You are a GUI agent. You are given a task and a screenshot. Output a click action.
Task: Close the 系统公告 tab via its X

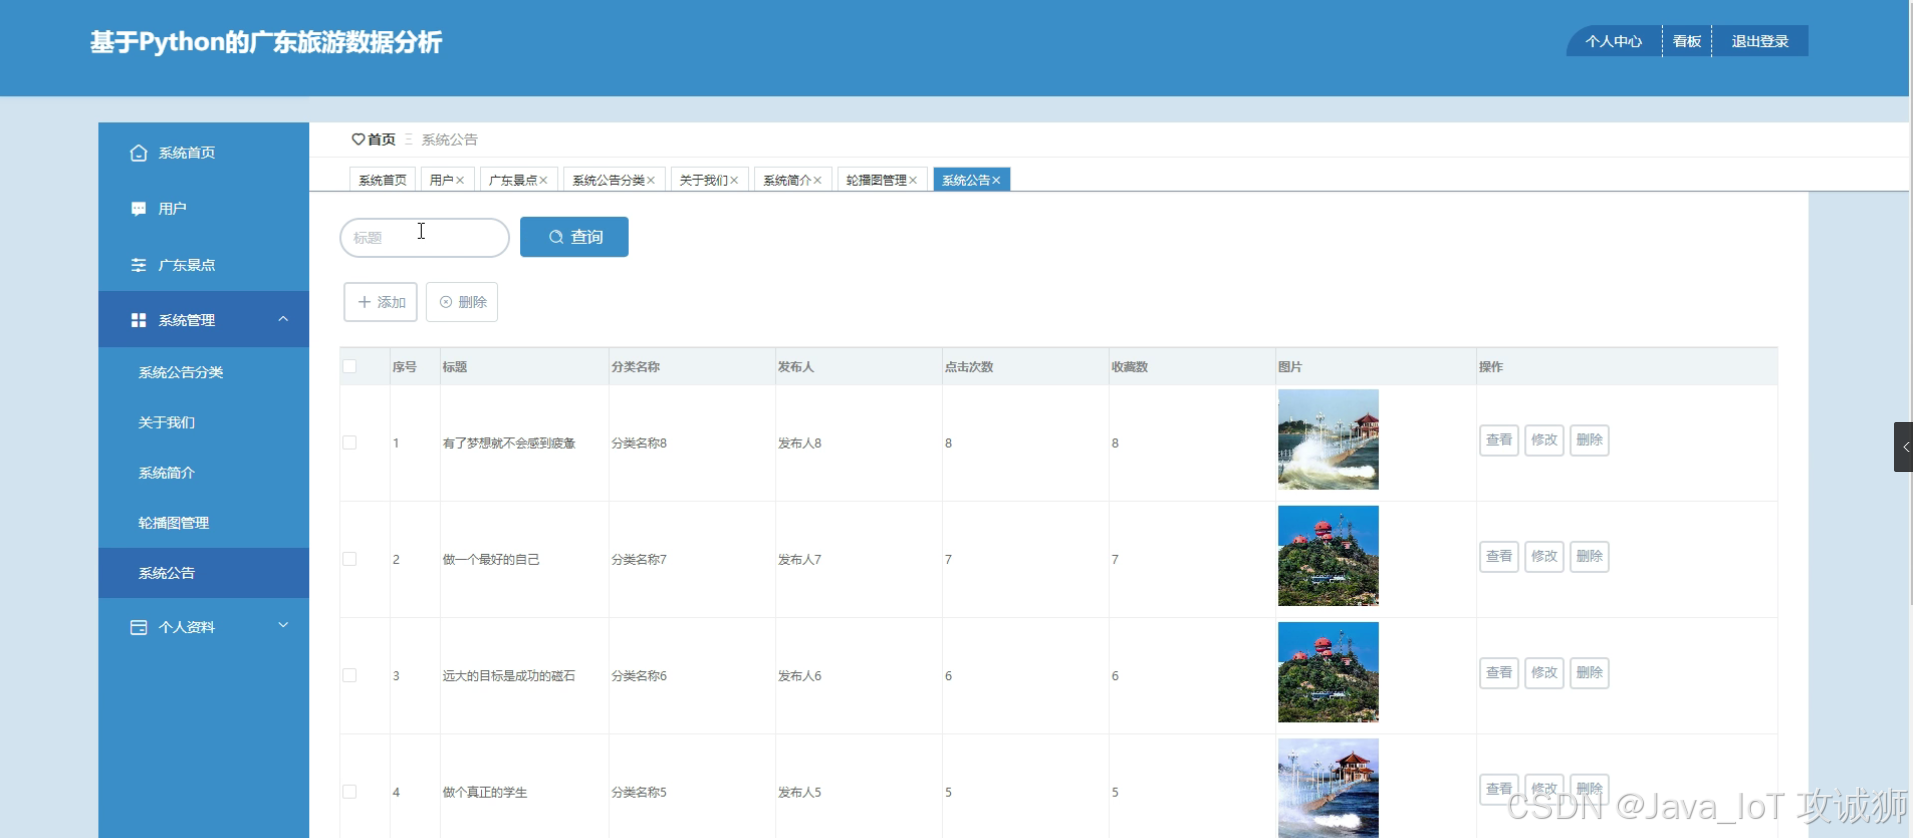point(996,180)
